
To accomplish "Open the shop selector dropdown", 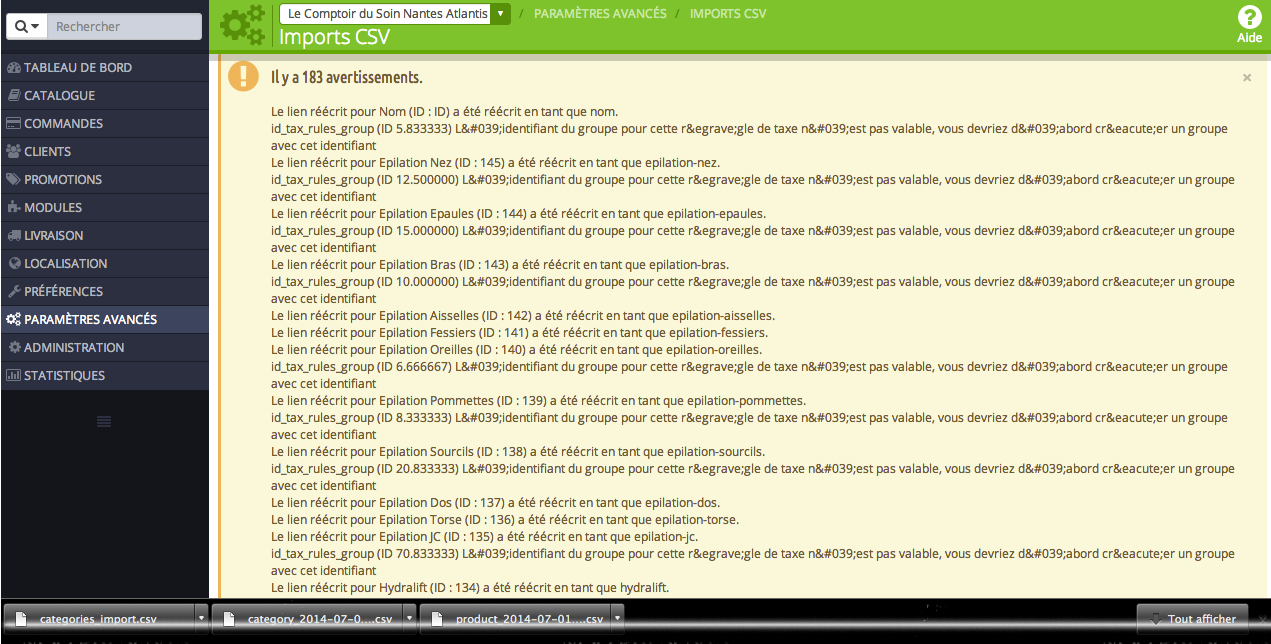I will (x=395, y=14).
